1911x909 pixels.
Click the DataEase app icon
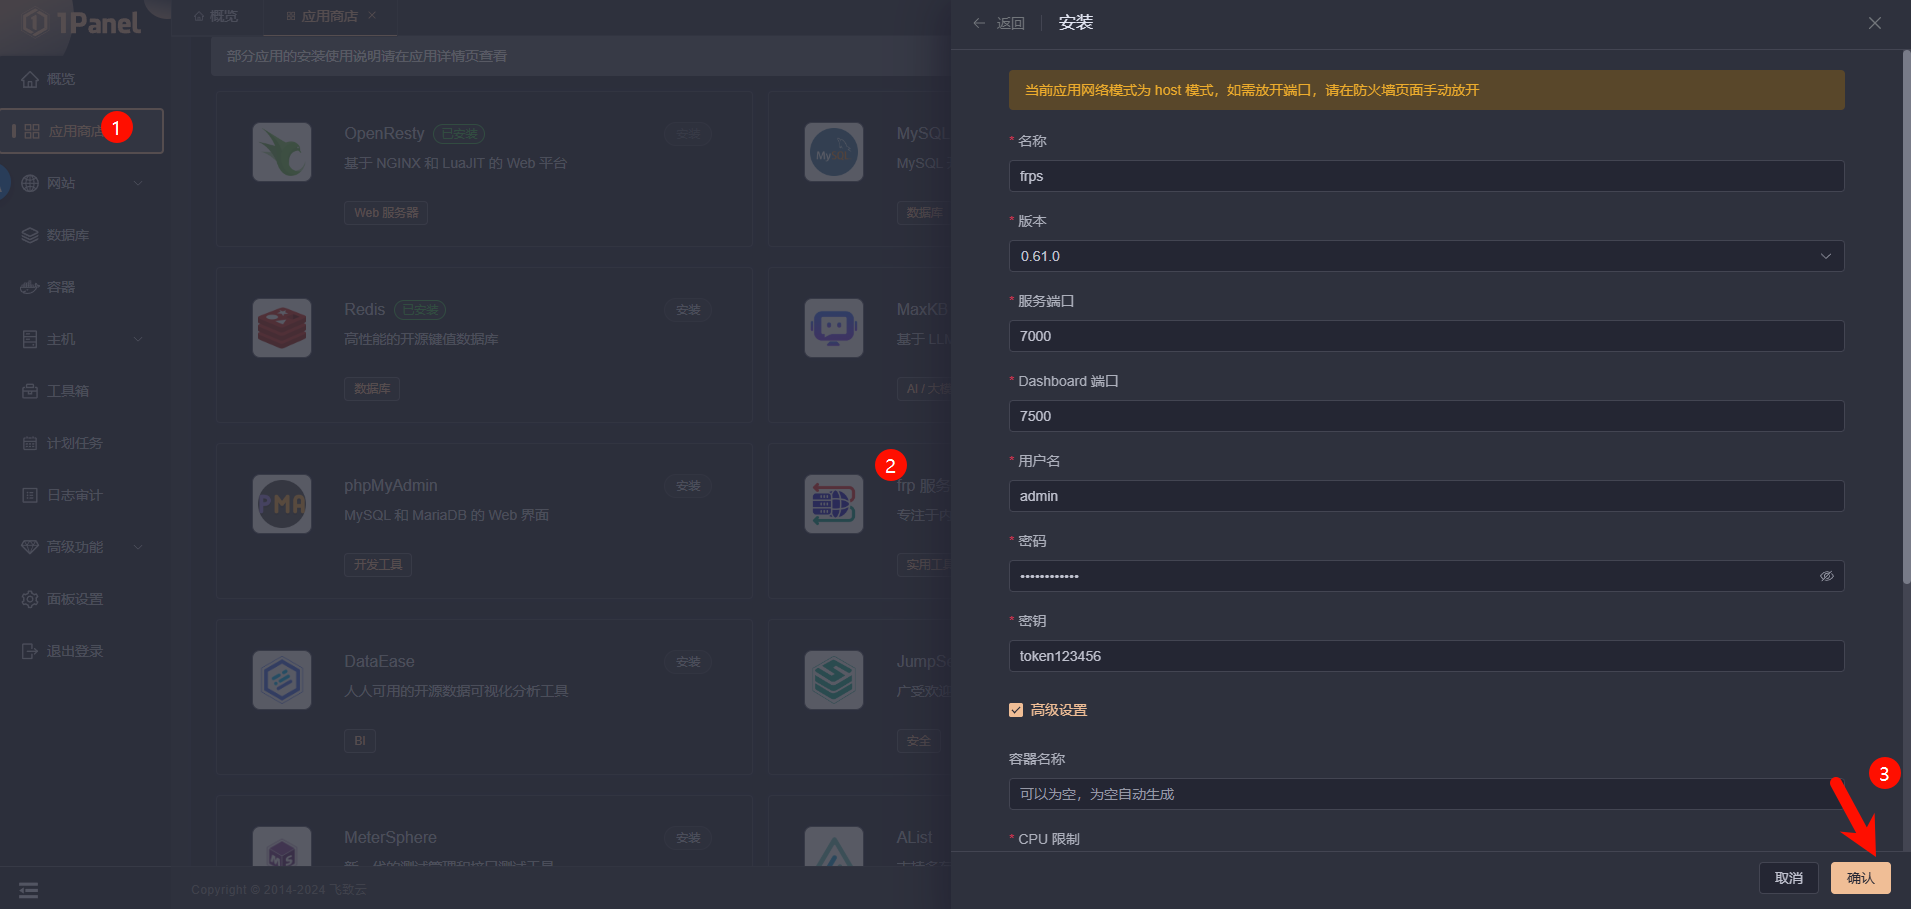click(x=282, y=680)
